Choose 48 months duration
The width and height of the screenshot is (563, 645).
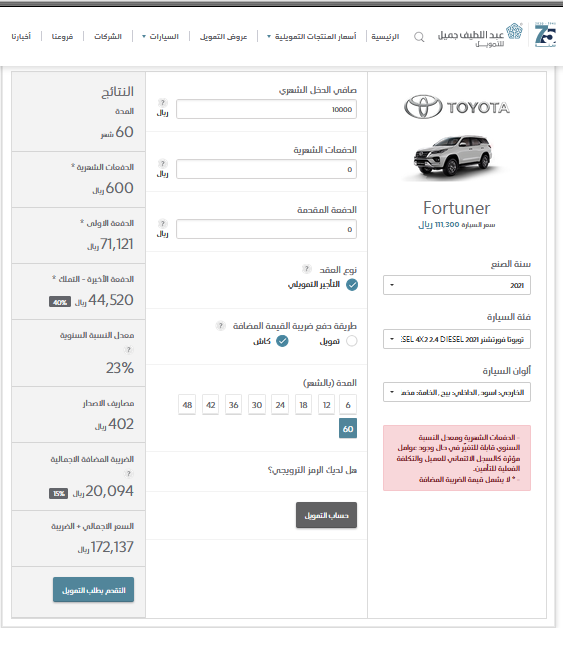pyautogui.click(x=187, y=405)
